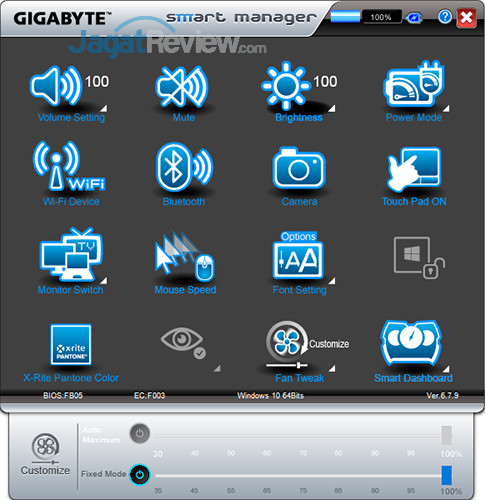The height and width of the screenshot is (500, 485).
Task: Launch the X-Rite Pantone Color icon
Action: click(71, 345)
